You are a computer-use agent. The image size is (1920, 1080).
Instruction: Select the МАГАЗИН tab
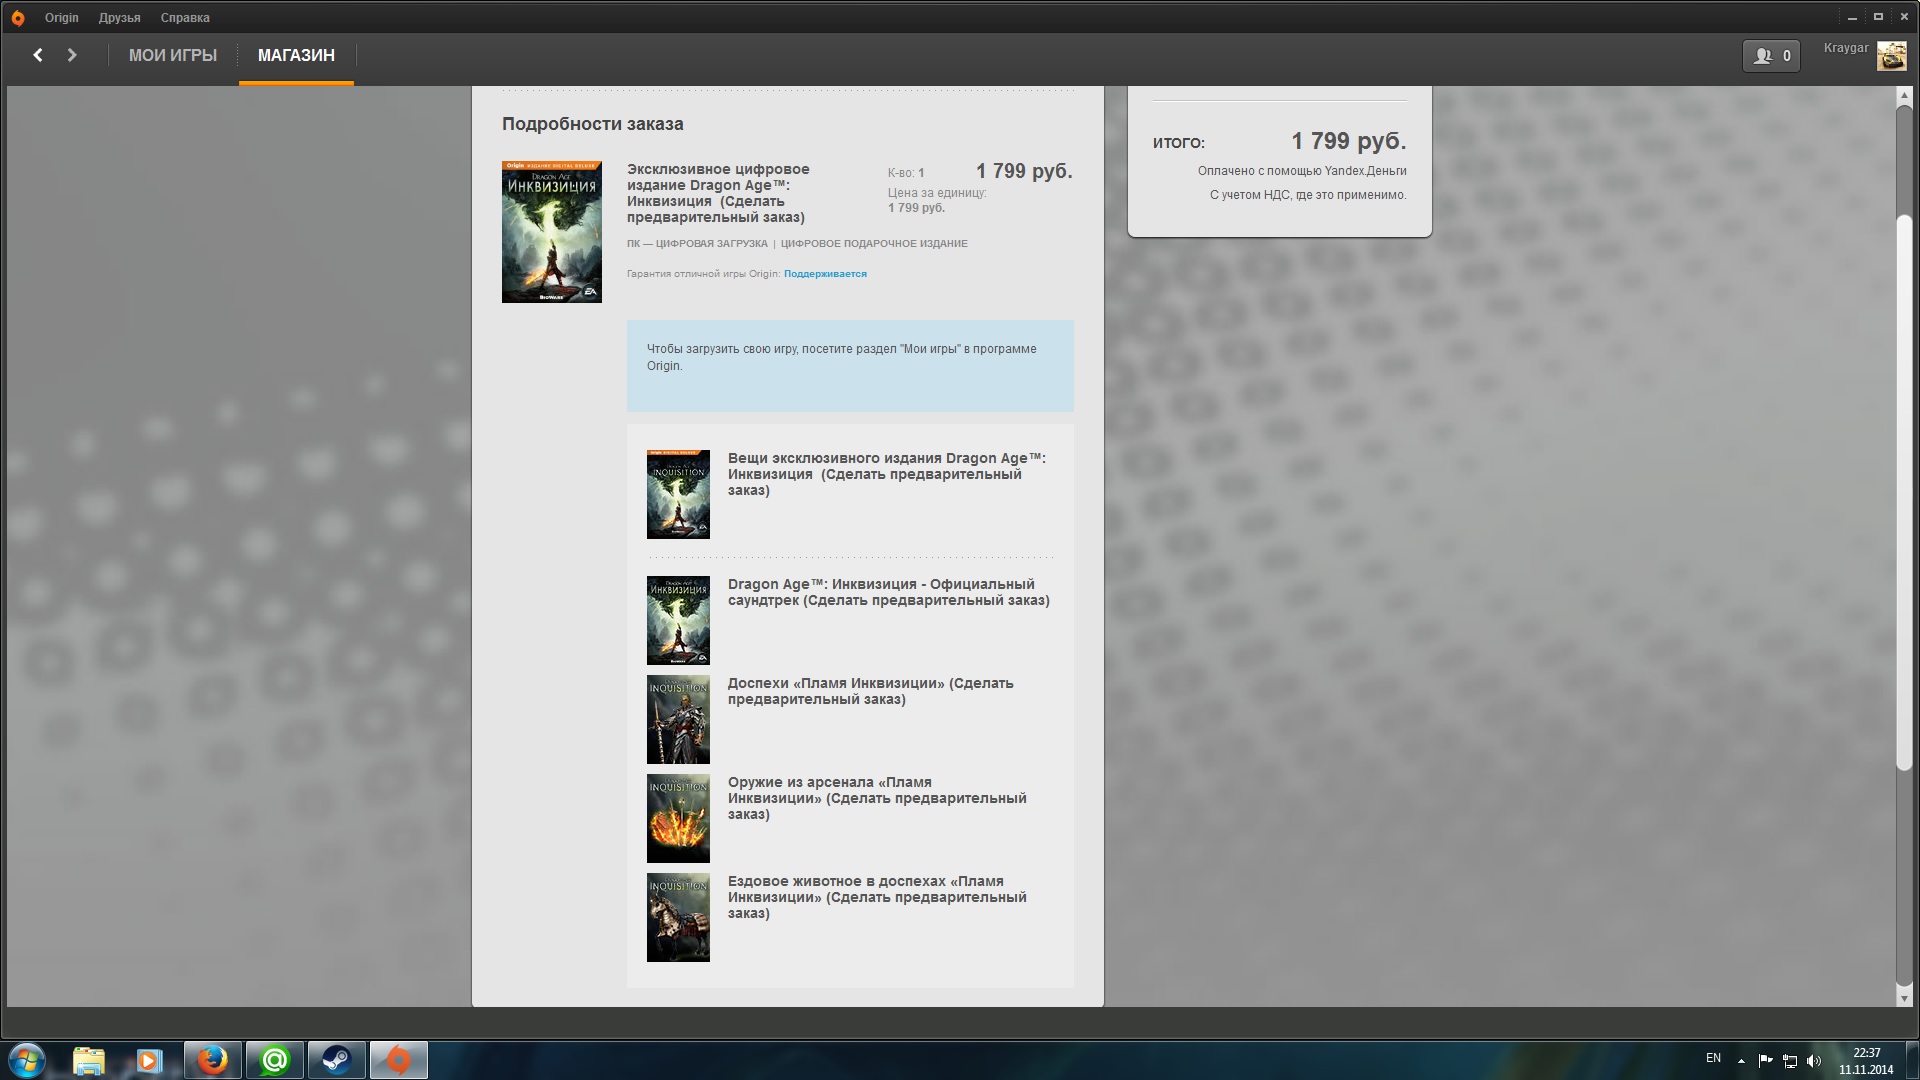pyautogui.click(x=296, y=55)
